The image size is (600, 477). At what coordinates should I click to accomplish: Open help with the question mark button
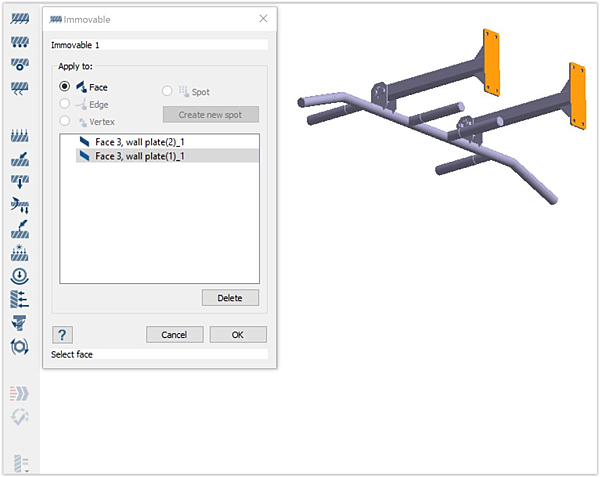click(62, 335)
